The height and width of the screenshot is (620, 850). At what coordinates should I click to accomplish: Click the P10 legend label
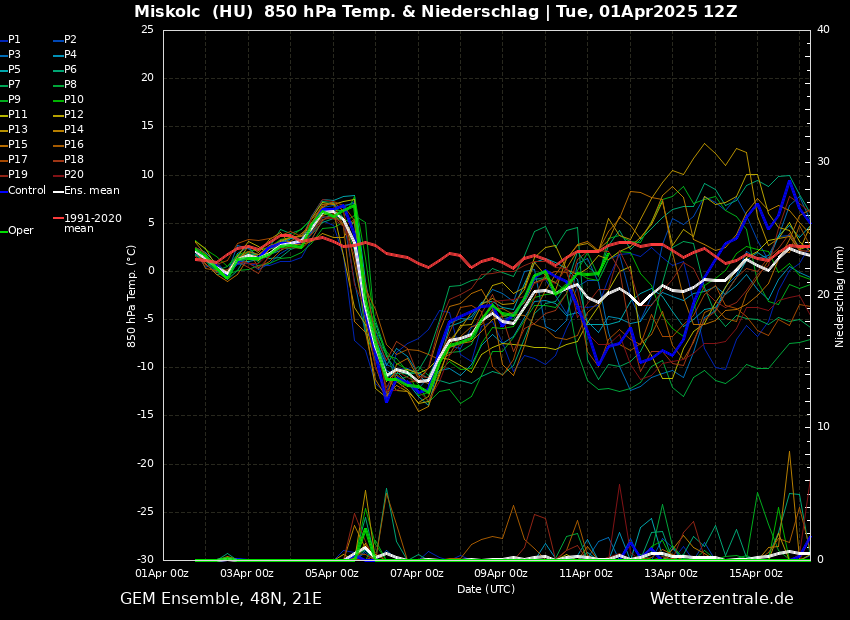pyautogui.click(x=74, y=100)
